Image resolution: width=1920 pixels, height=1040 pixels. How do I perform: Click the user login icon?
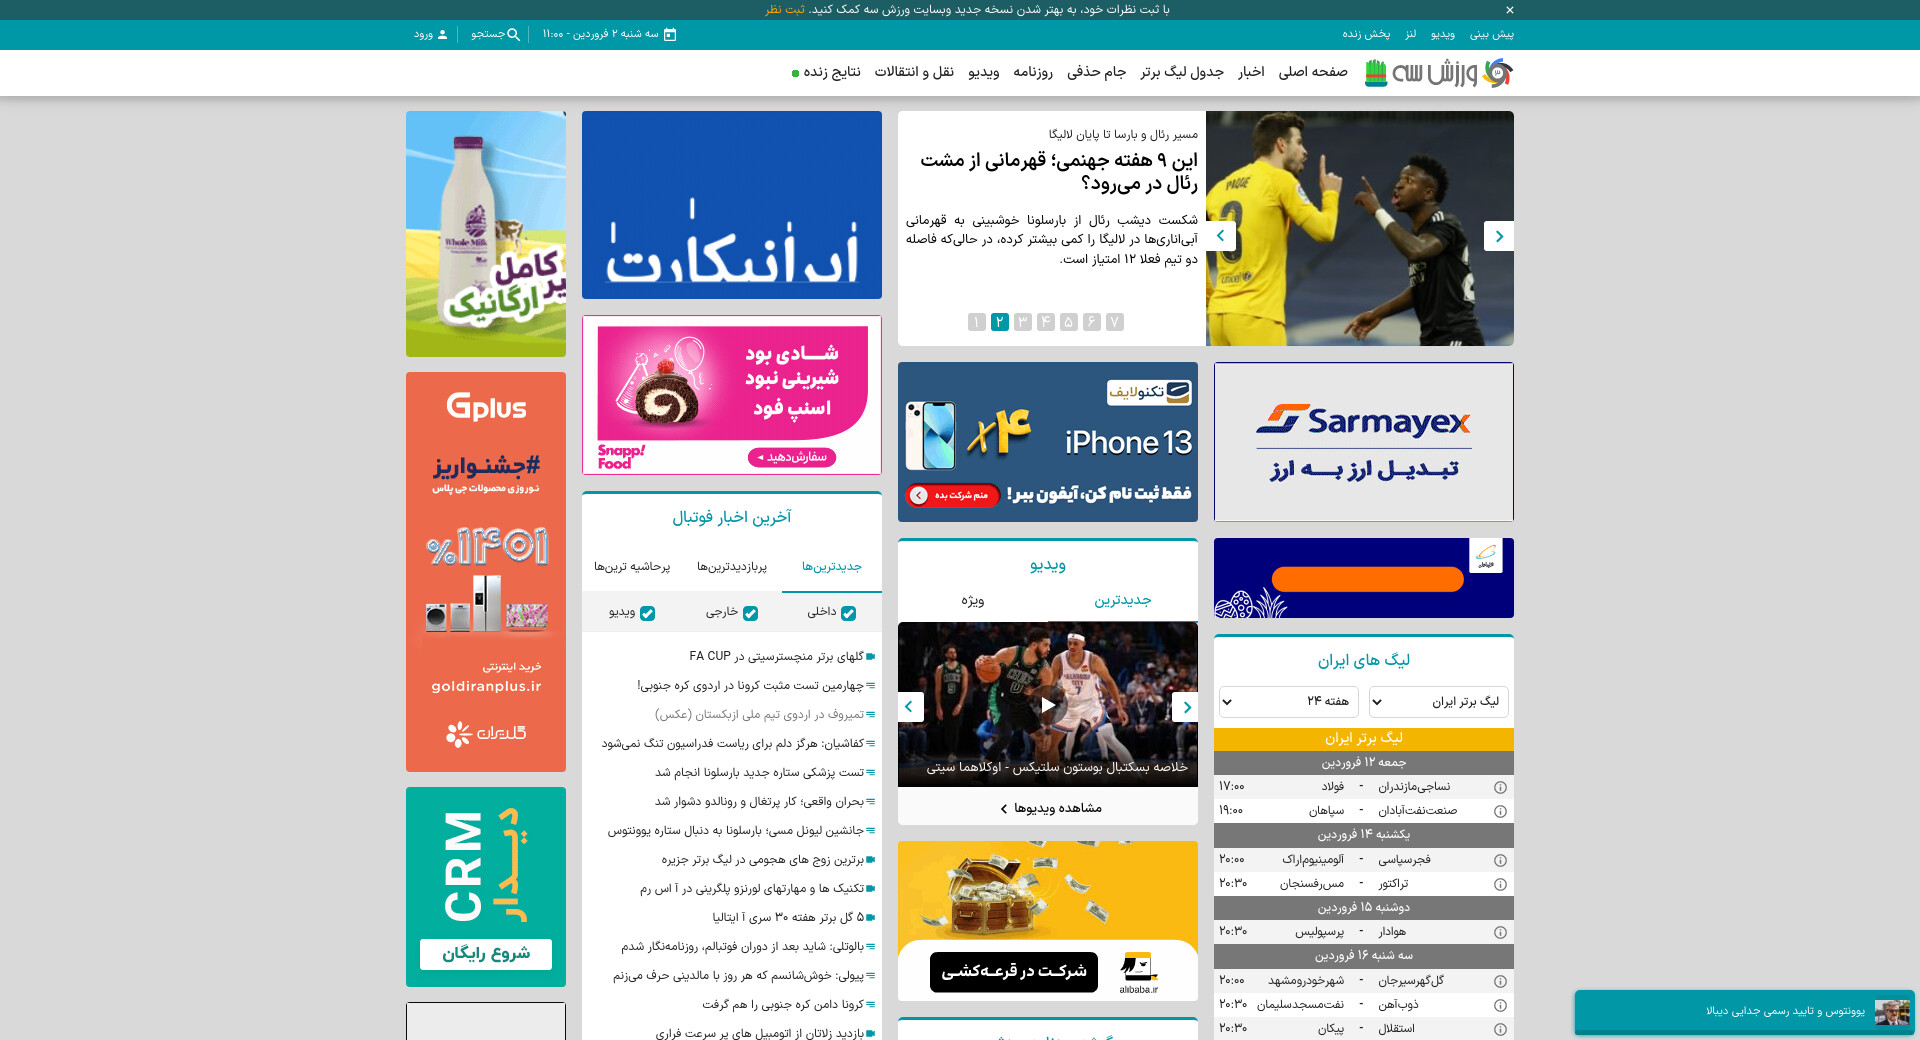point(443,34)
